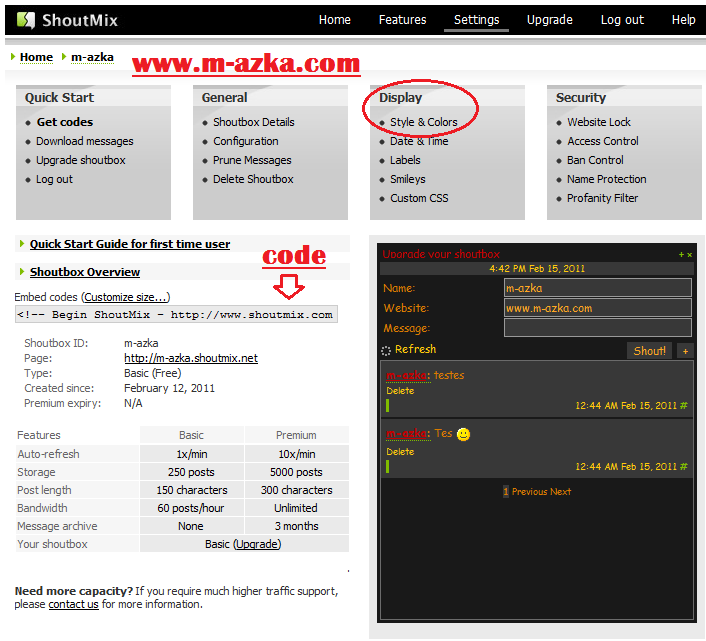Click into the embed codes text field
This screenshot has width=706, height=641.
pyautogui.click(x=176, y=314)
